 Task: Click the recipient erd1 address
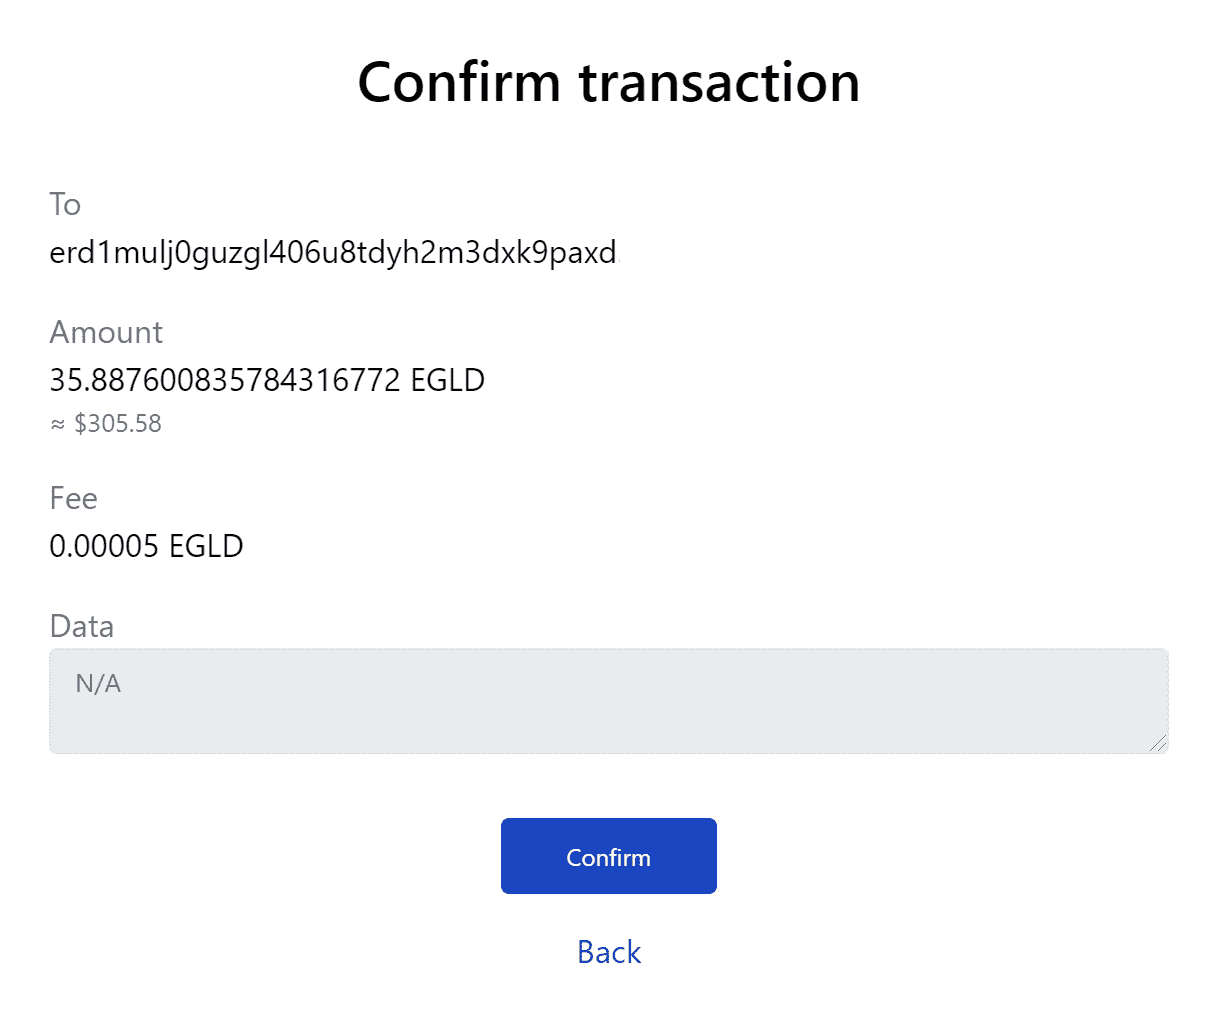click(x=333, y=253)
